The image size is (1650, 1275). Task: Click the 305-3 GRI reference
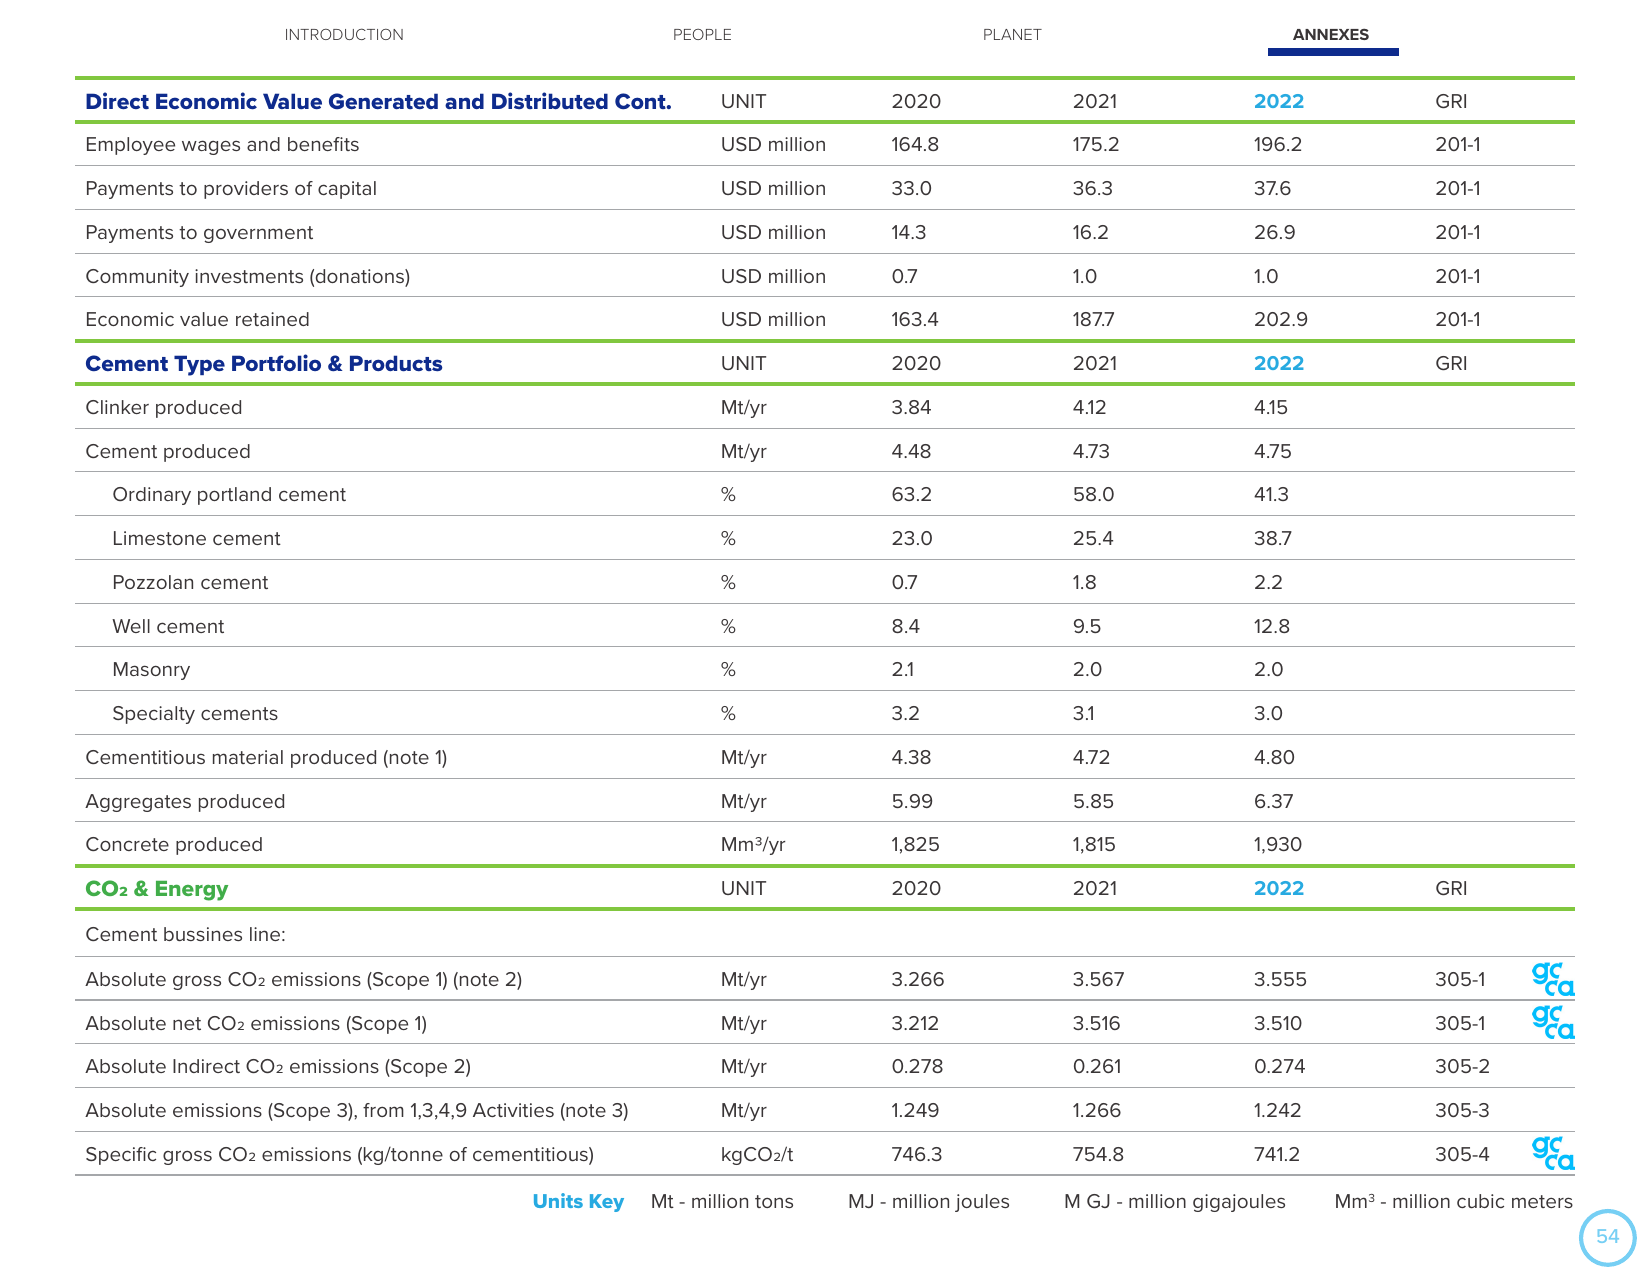tap(1462, 1111)
